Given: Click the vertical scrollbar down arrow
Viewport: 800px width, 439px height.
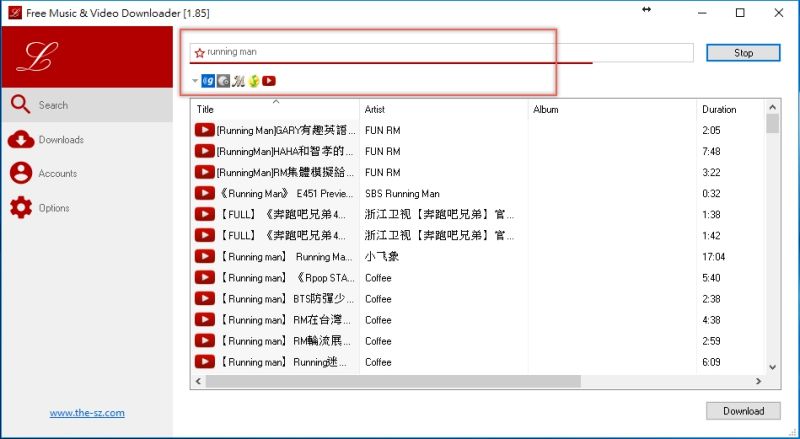Looking at the screenshot, I should [772, 367].
